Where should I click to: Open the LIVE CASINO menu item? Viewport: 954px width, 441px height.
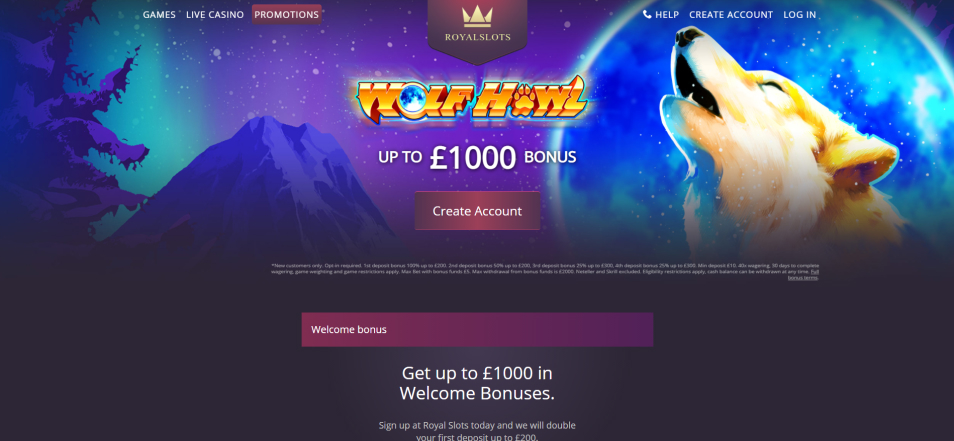coord(215,15)
